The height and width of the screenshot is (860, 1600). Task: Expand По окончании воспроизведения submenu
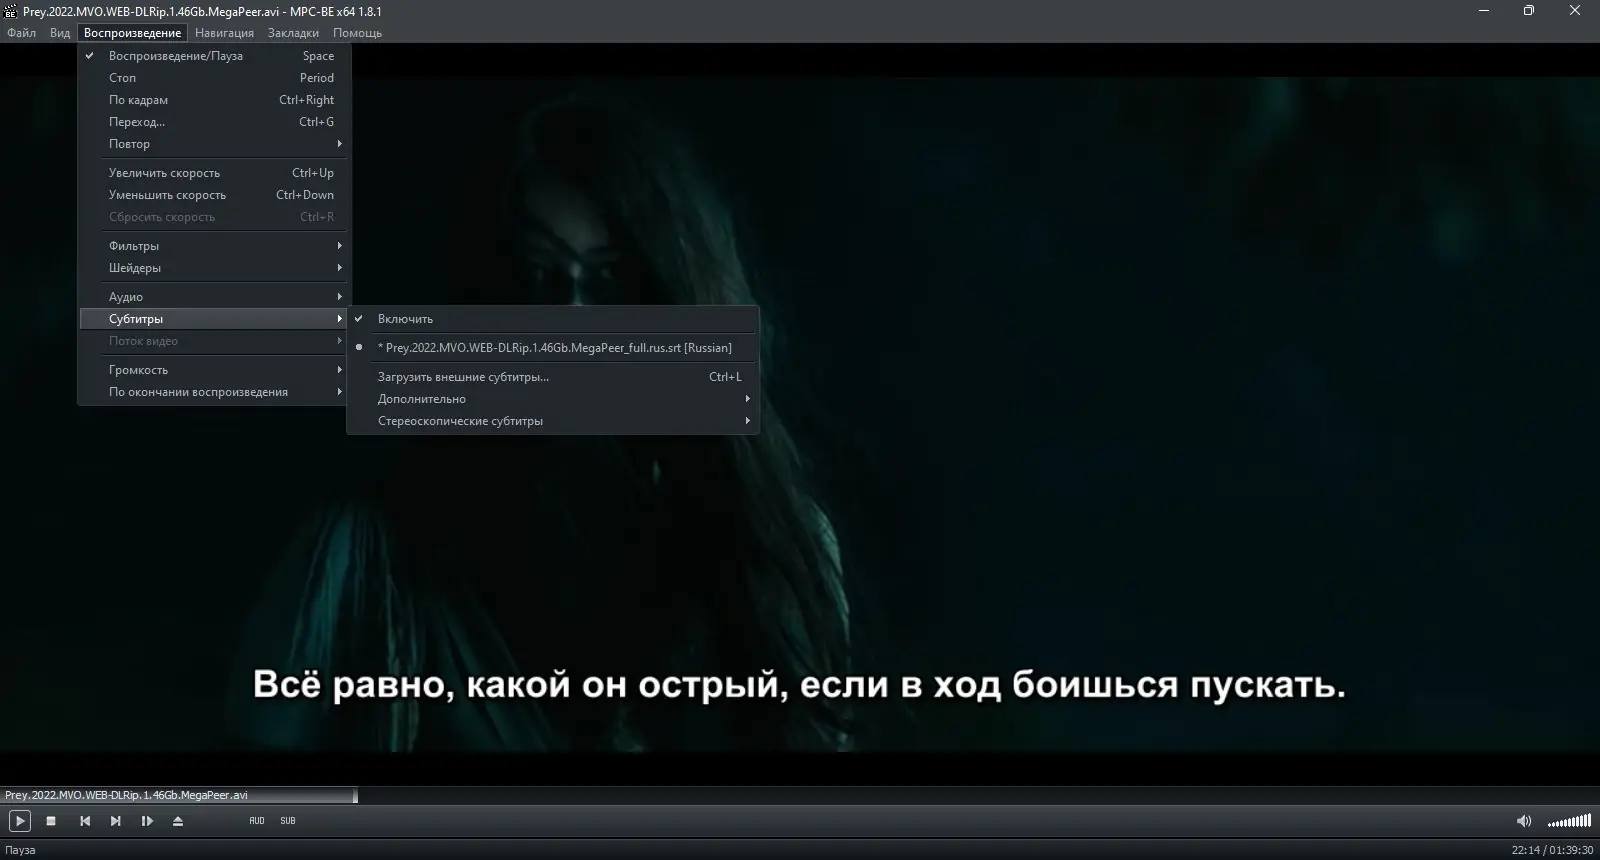[214, 392]
